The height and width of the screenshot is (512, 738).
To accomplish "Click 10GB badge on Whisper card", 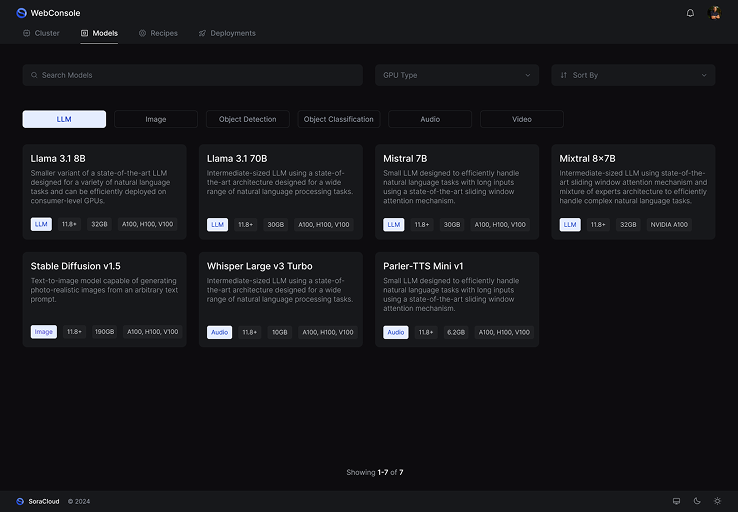I will 280,332.
